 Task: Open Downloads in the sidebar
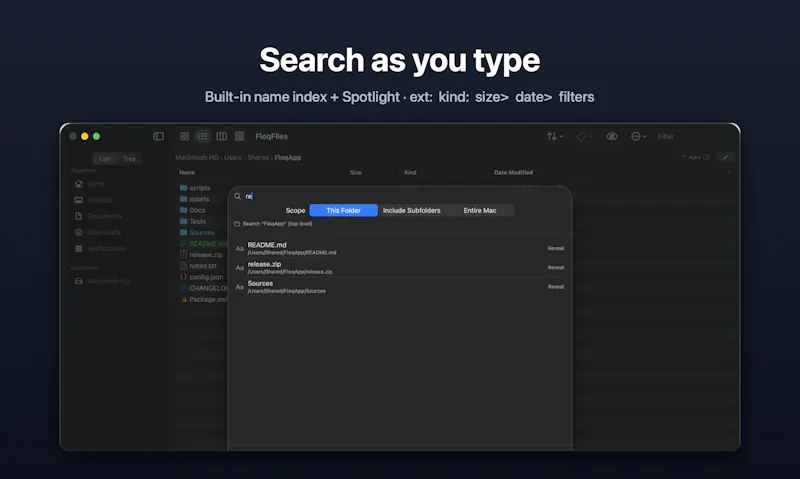104,232
